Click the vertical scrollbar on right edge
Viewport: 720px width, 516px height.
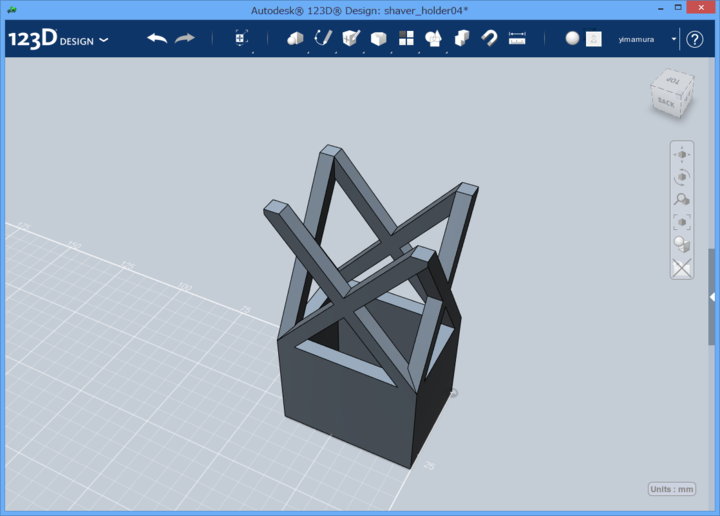point(712,297)
